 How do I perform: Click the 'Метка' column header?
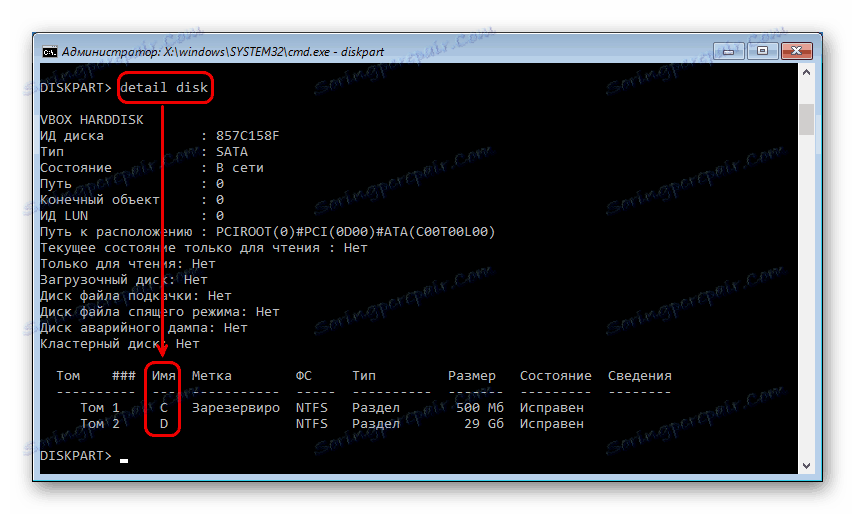point(212,376)
